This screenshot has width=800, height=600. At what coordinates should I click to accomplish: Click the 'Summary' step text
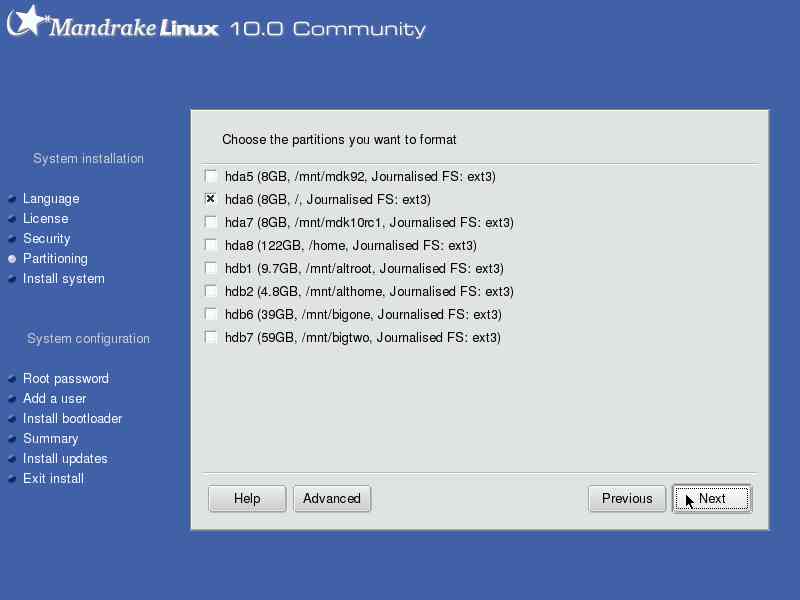coord(51,439)
